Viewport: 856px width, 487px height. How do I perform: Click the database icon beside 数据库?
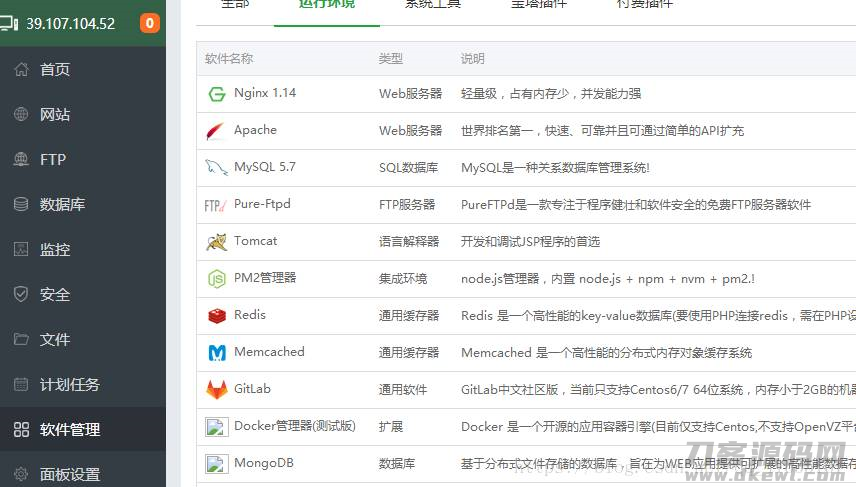[21, 204]
